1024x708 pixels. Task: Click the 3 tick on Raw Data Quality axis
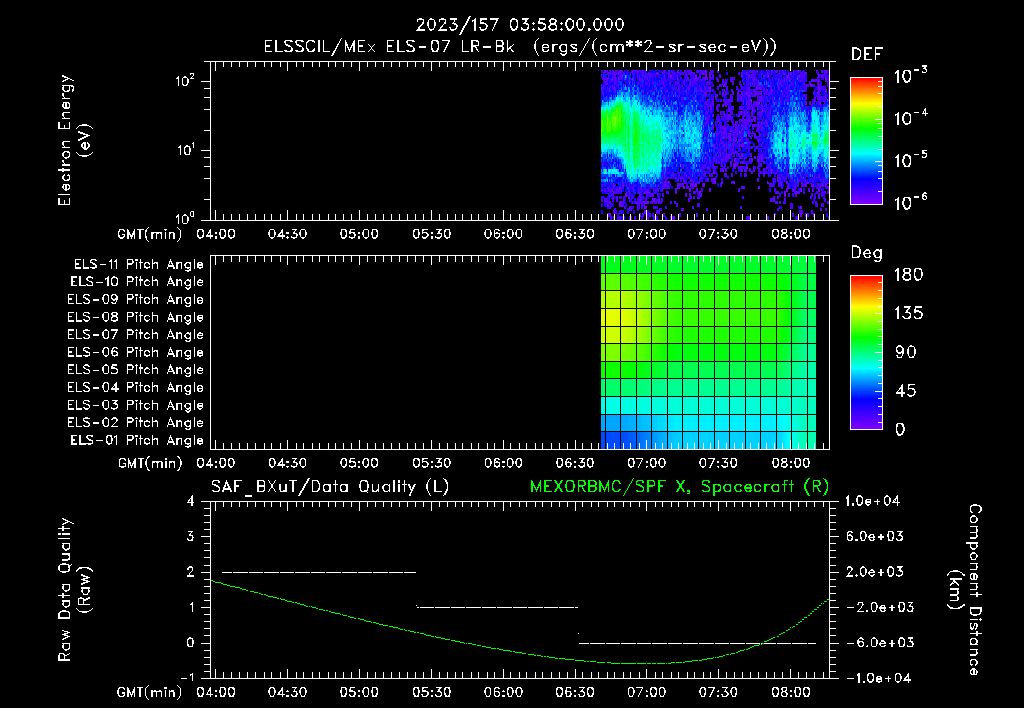pos(191,536)
